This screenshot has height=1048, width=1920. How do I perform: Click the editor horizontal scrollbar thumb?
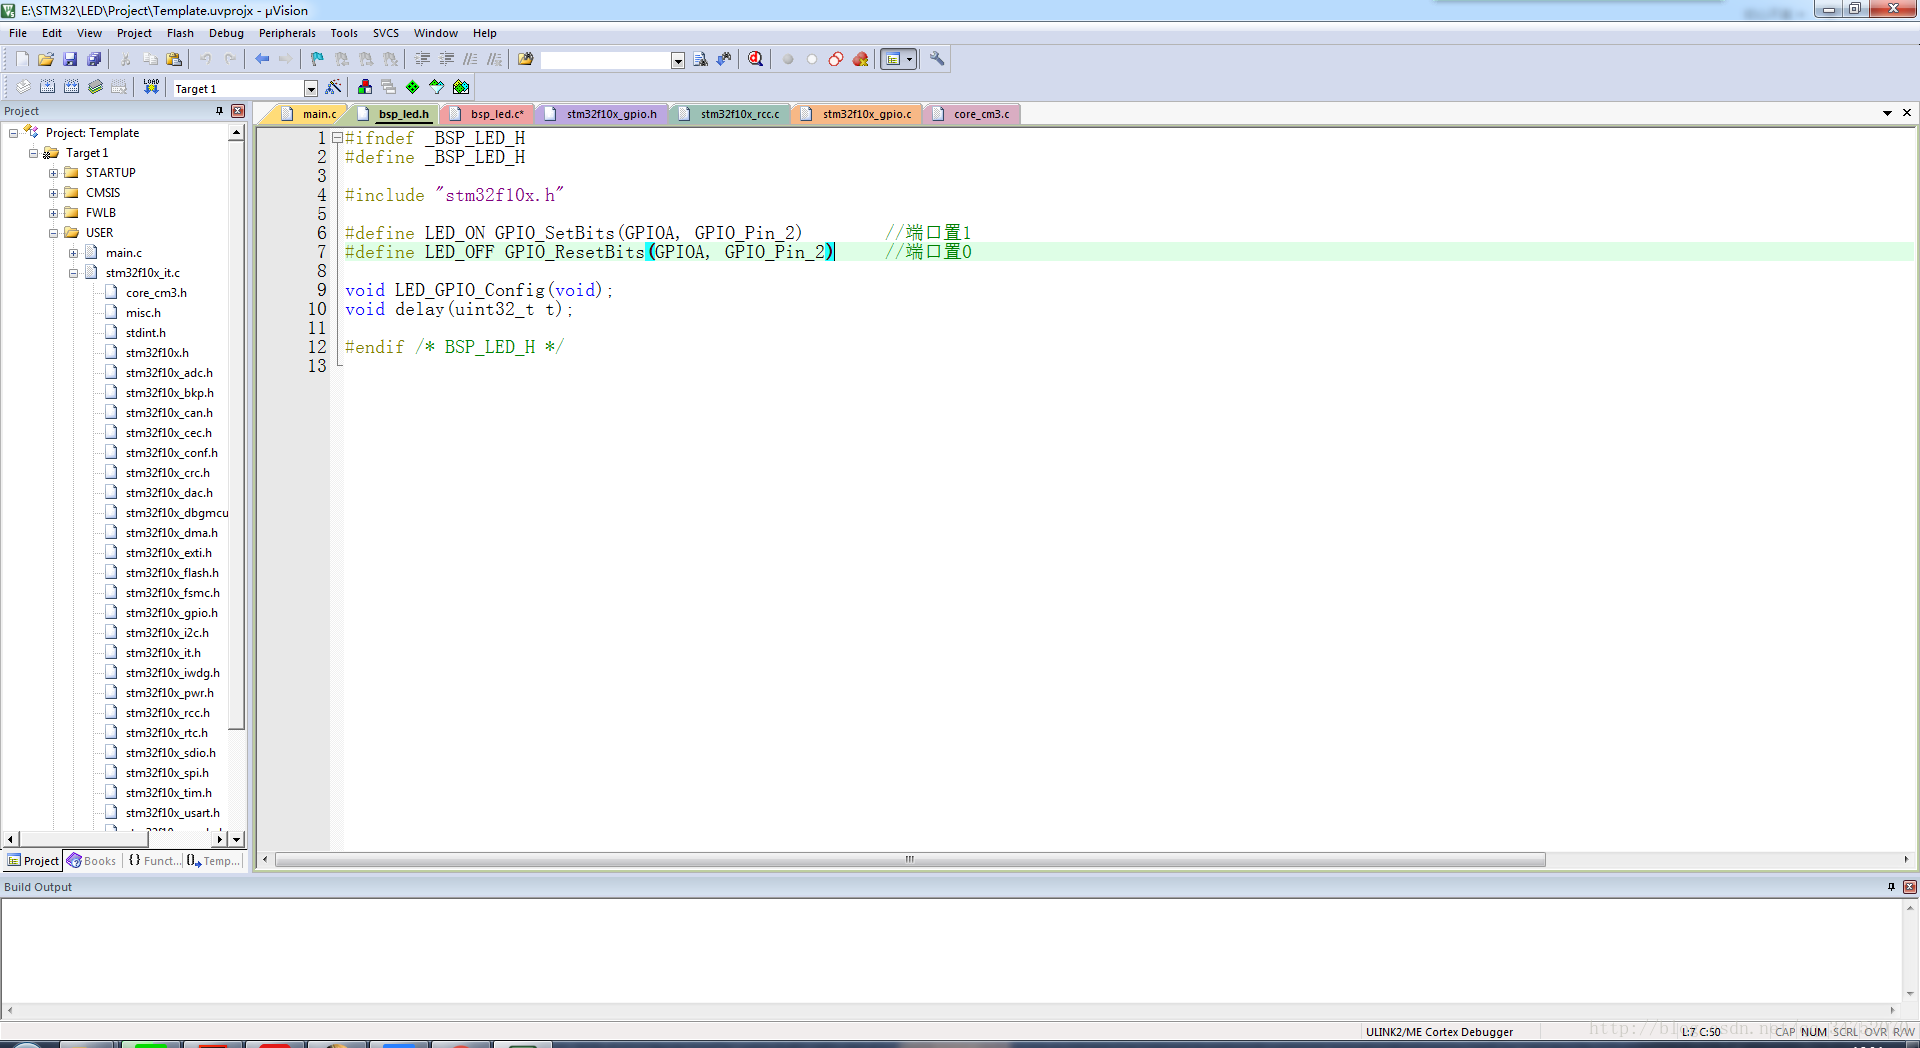coord(910,860)
